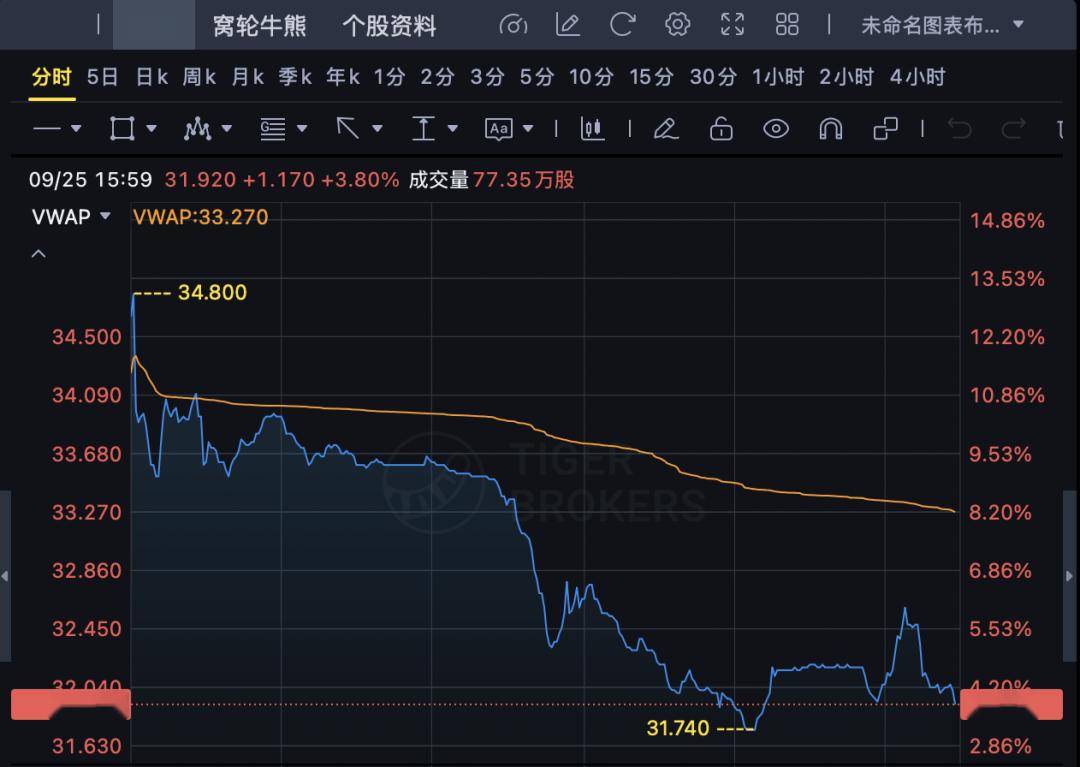Expand the Fibonacci tool dropdown arrow
This screenshot has height=767, width=1080.
tap(302, 129)
